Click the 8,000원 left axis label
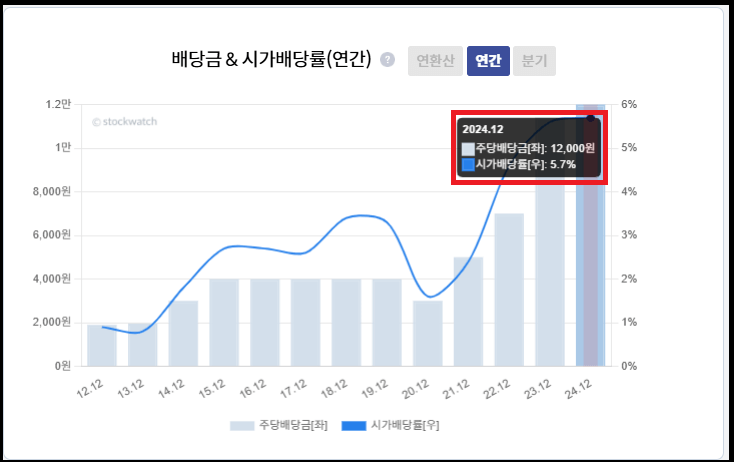734x462 pixels. 51,191
